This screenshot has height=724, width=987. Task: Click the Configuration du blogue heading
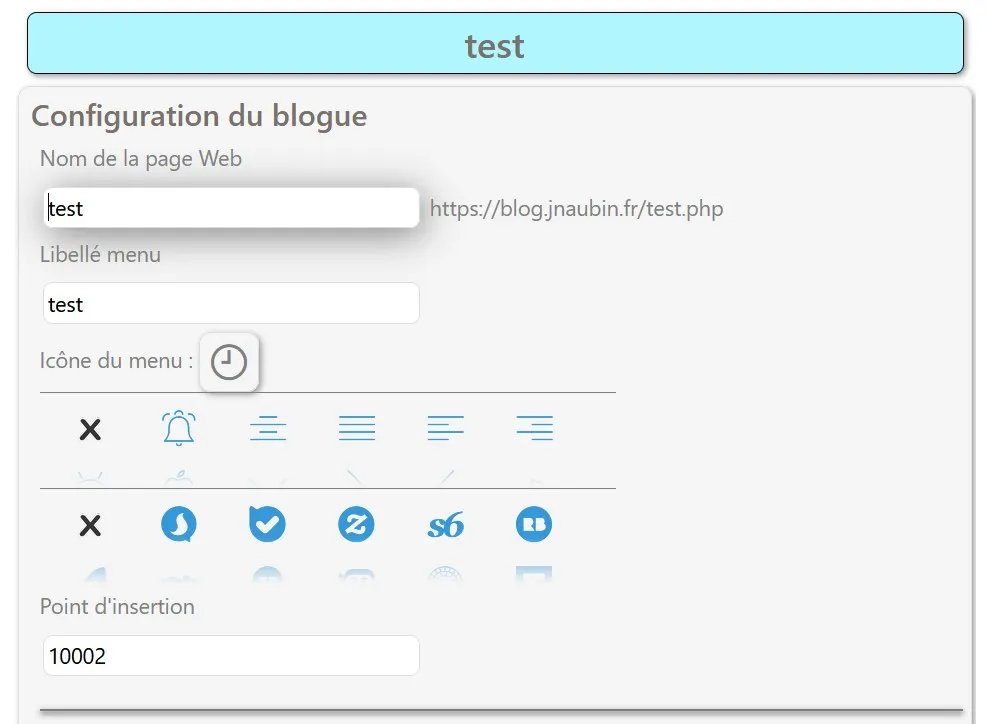pyautogui.click(x=199, y=116)
